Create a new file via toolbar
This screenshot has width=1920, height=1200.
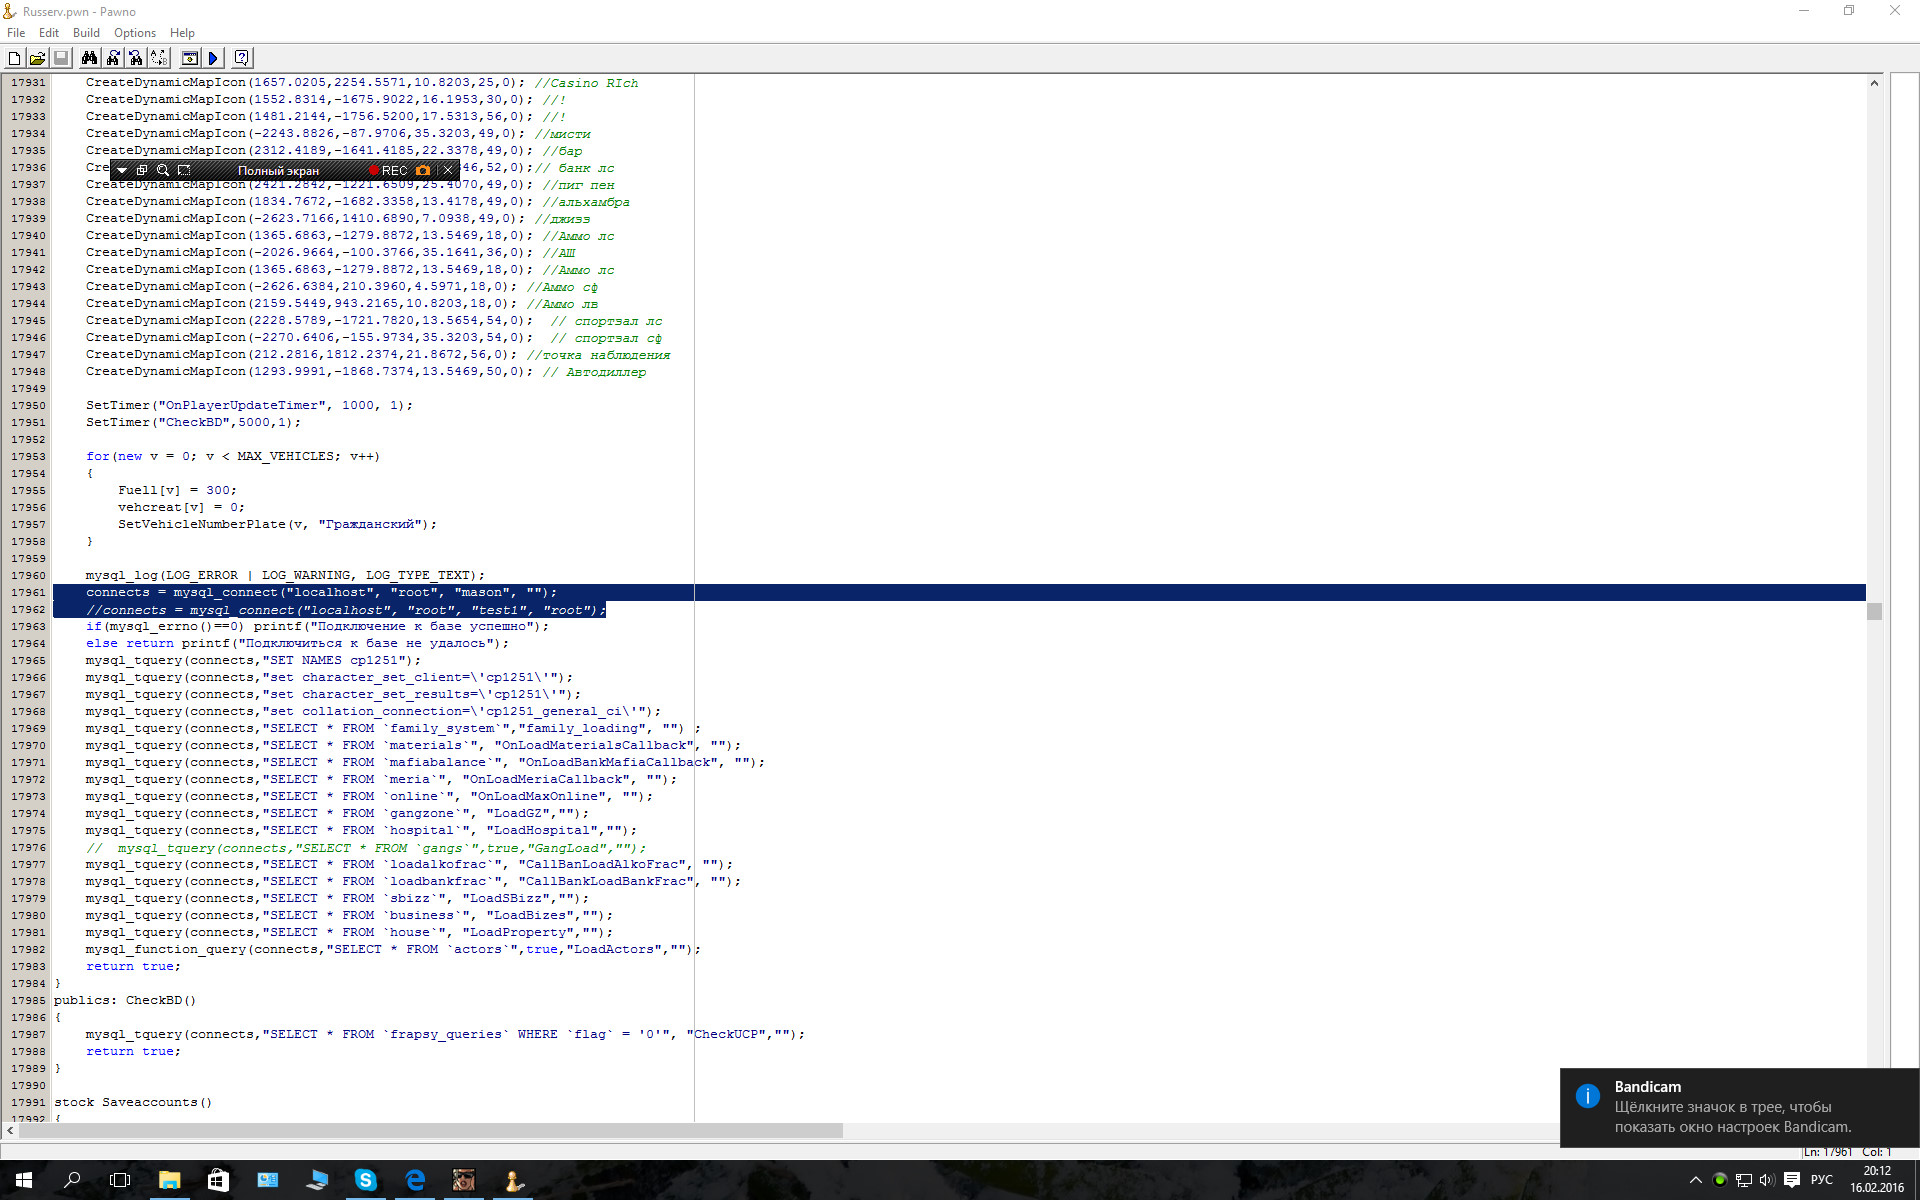coord(15,58)
